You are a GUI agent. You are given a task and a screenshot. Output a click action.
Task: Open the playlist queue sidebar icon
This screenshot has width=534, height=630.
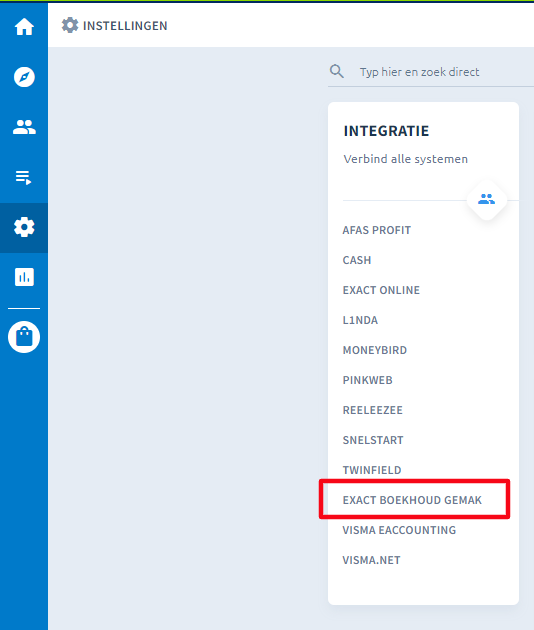point(23,177)
